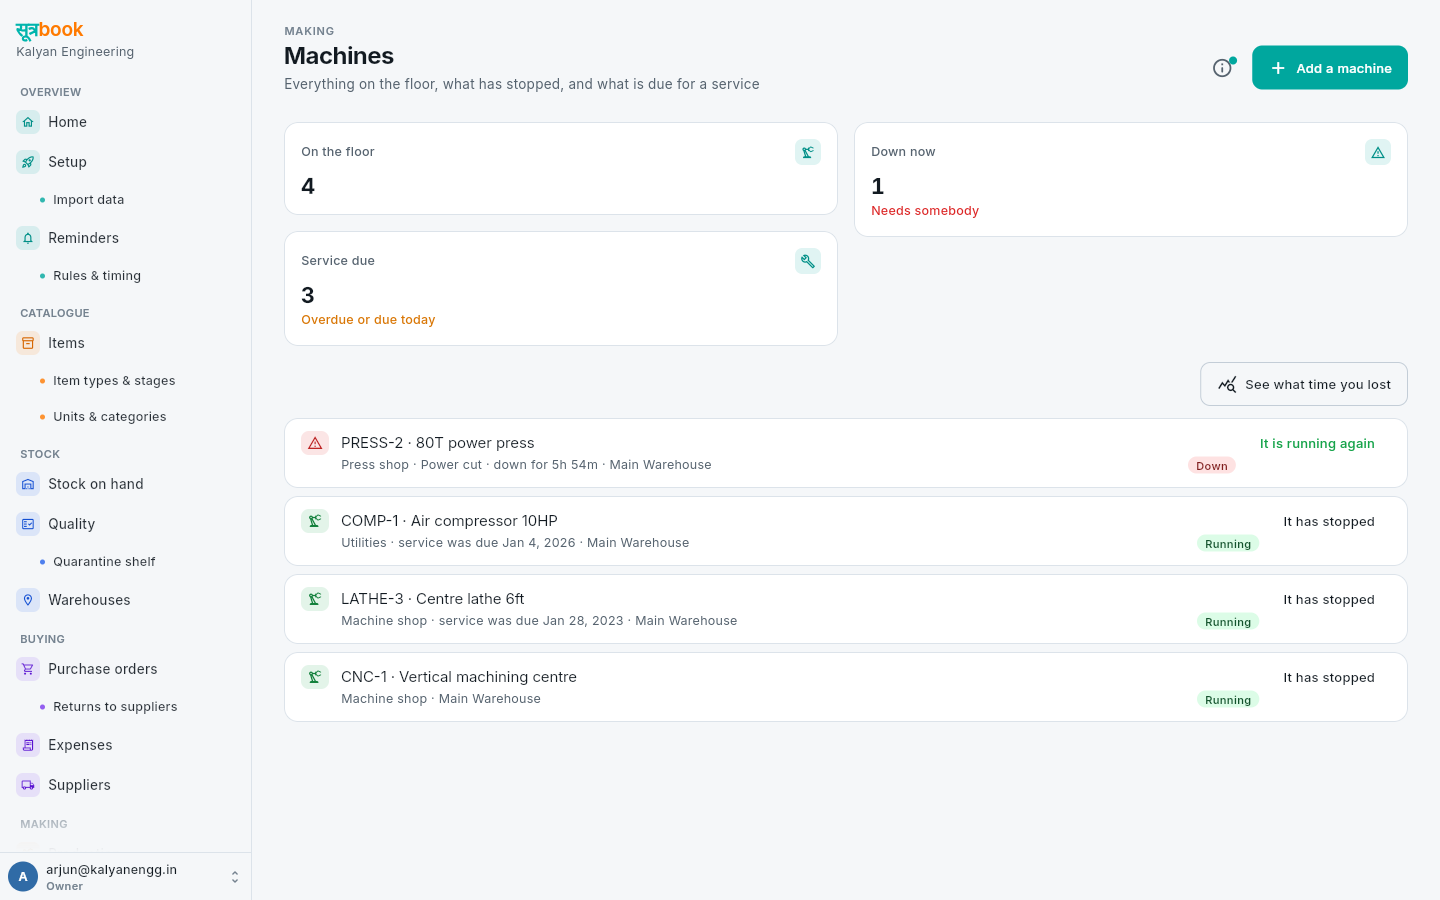Mark COMP-1 as stopped
The height and width of the screenshot is (900, 1440).
click(x=1329, y=522)
